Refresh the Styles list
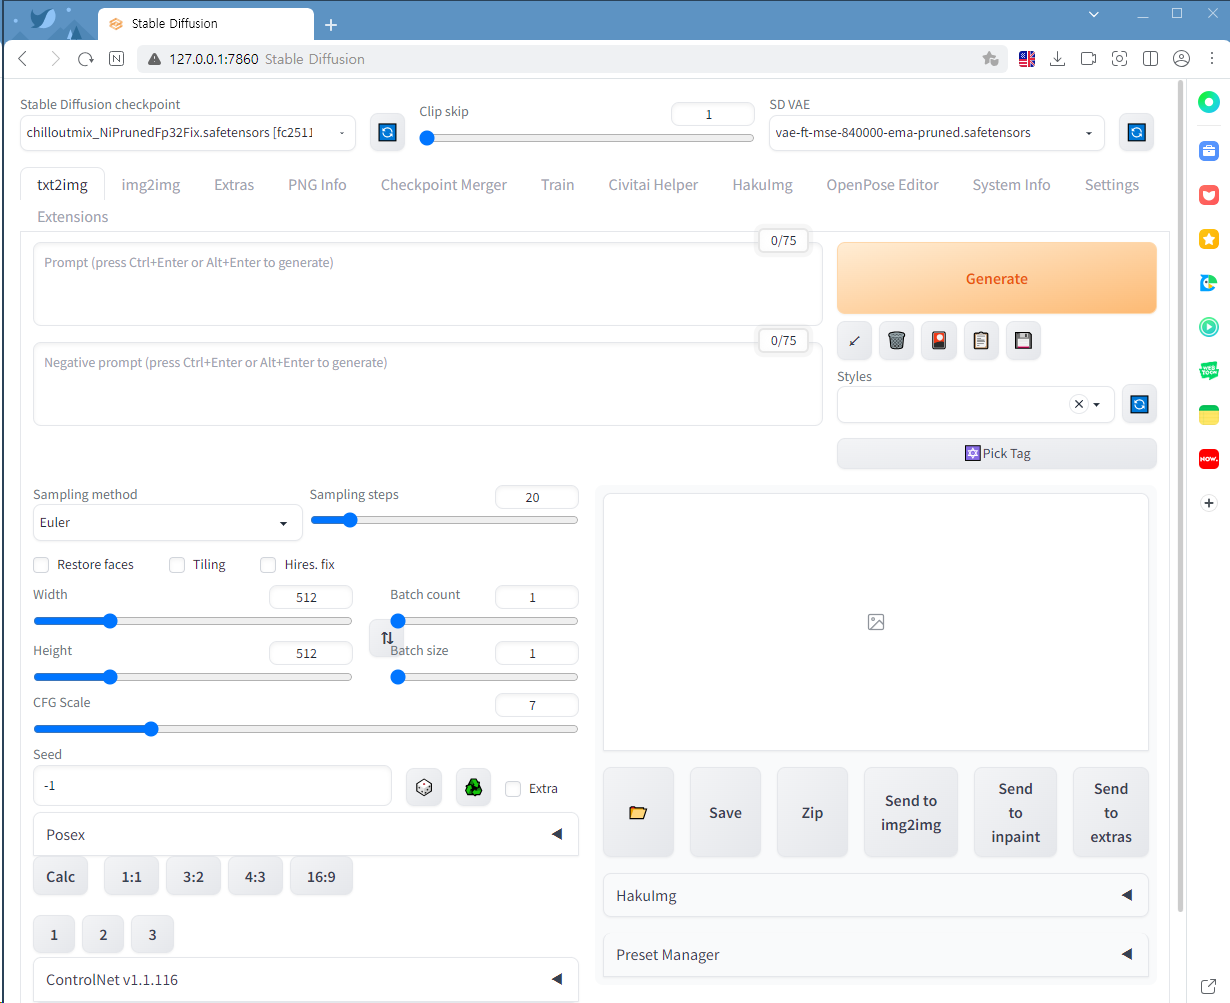1230x1003 pixels. point(1139,404)
